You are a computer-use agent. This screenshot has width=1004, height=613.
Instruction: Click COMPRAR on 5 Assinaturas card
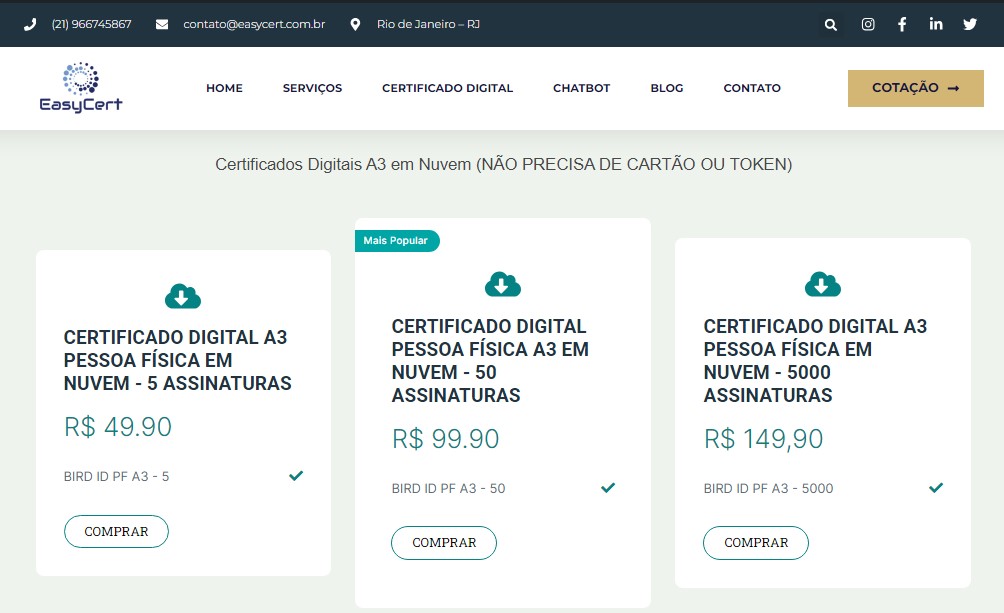click(116, 532)
